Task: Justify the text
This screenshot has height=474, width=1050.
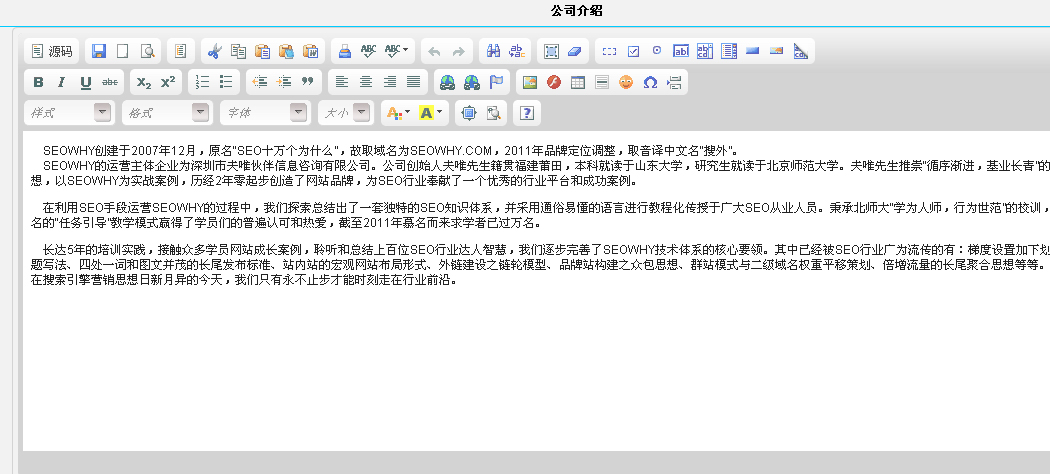Action: pyautogui.click(x=414, y=82)
